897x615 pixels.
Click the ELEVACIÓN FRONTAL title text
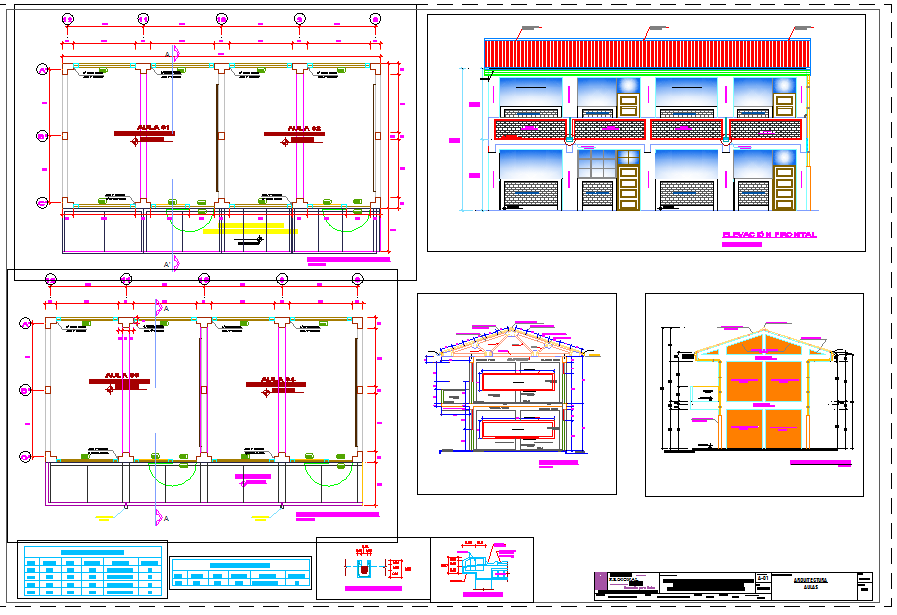coord(769,235)
